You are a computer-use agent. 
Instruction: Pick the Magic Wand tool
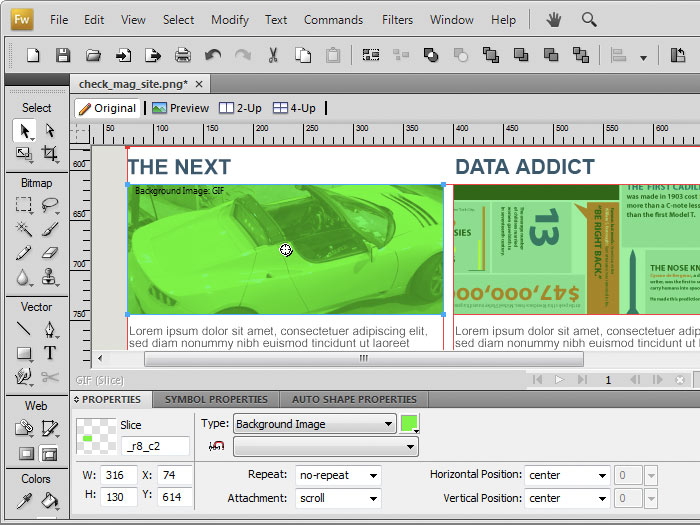coord(24,229)
